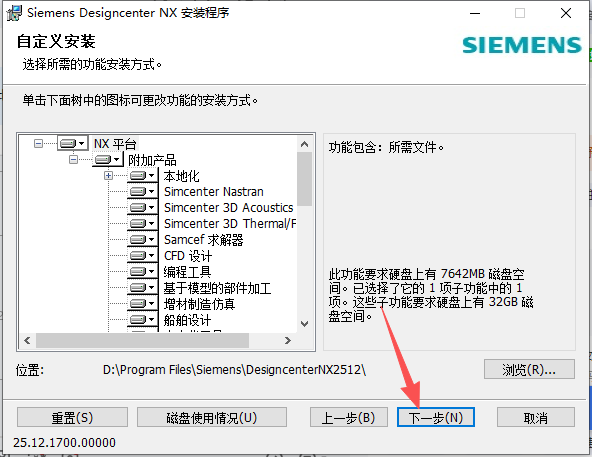Click the tree's horizontal scroll right arrow
This screenshot has height=457, width=592.
(x=288, y=340)
